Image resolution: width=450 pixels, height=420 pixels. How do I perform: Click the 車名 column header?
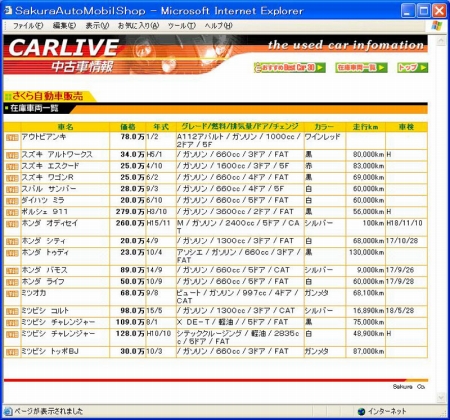[65, 127]
